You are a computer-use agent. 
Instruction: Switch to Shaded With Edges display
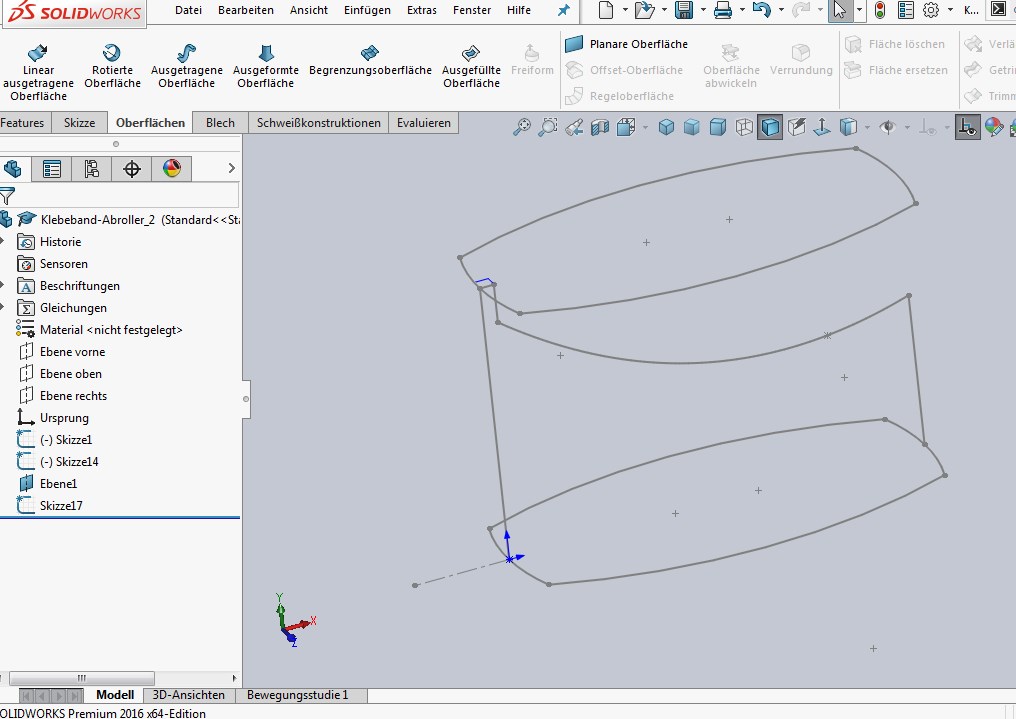666,127
